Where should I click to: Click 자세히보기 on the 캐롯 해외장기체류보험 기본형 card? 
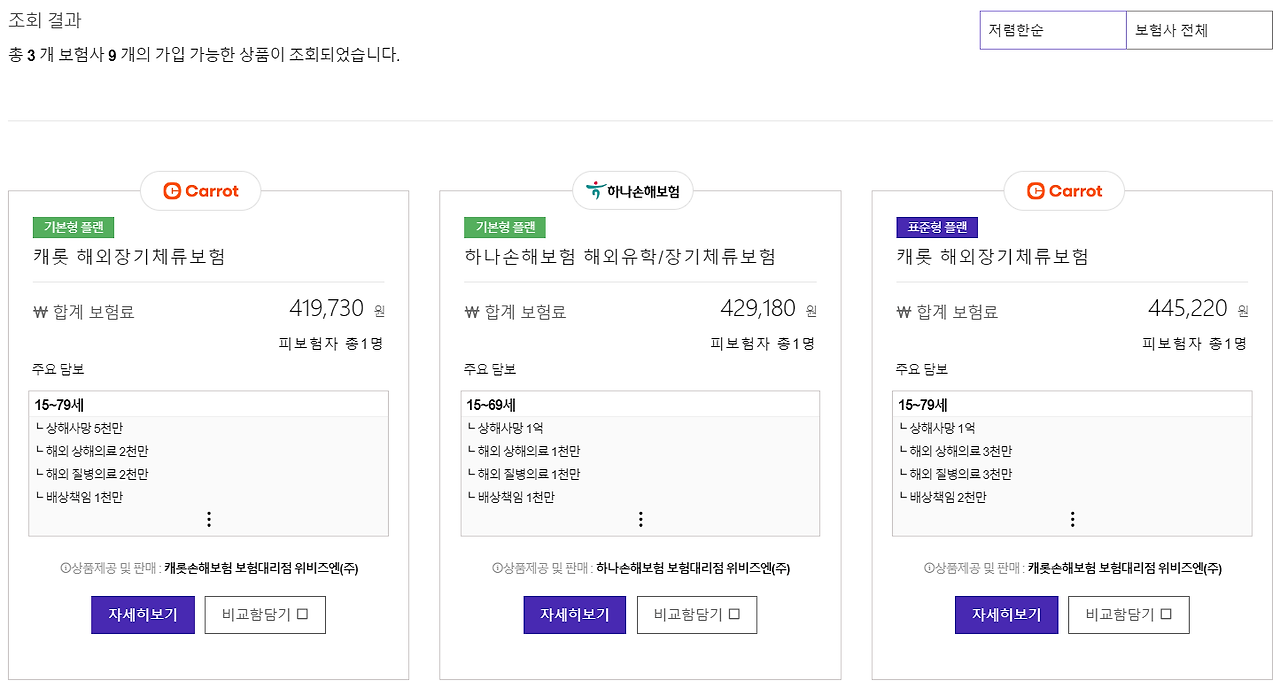142,614
